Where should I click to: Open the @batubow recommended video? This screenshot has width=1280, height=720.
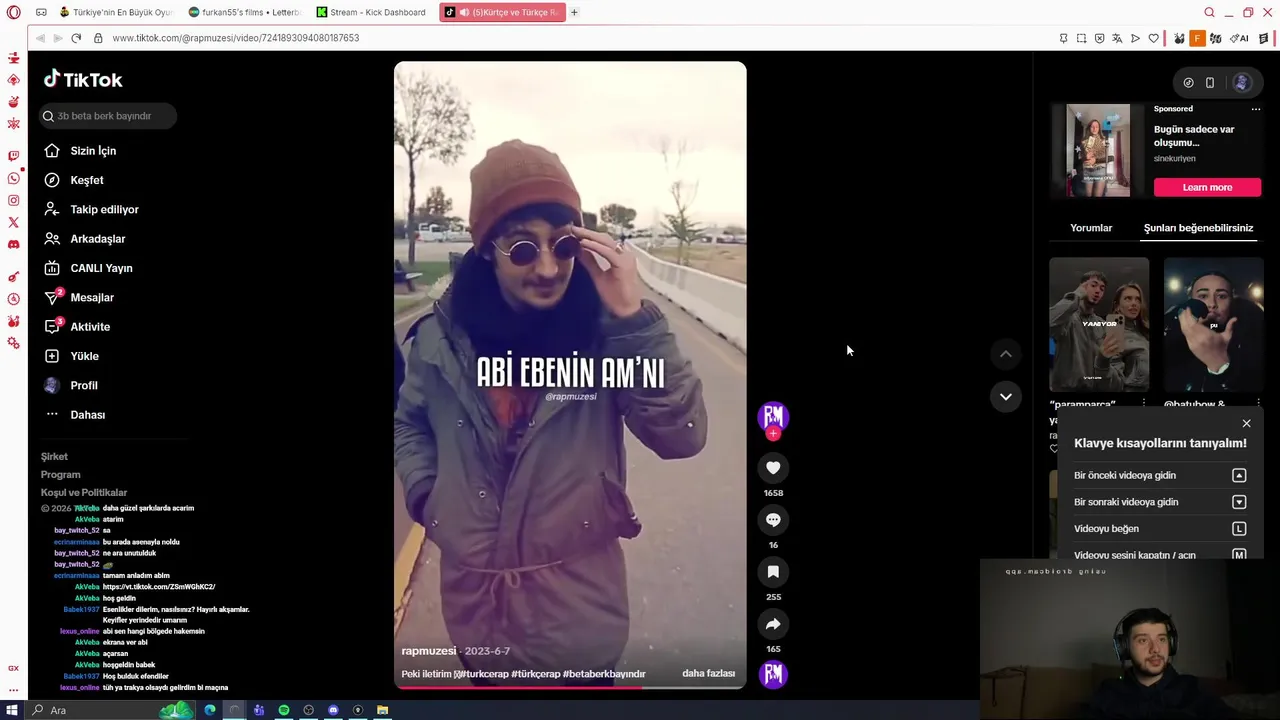point(1213,324)
